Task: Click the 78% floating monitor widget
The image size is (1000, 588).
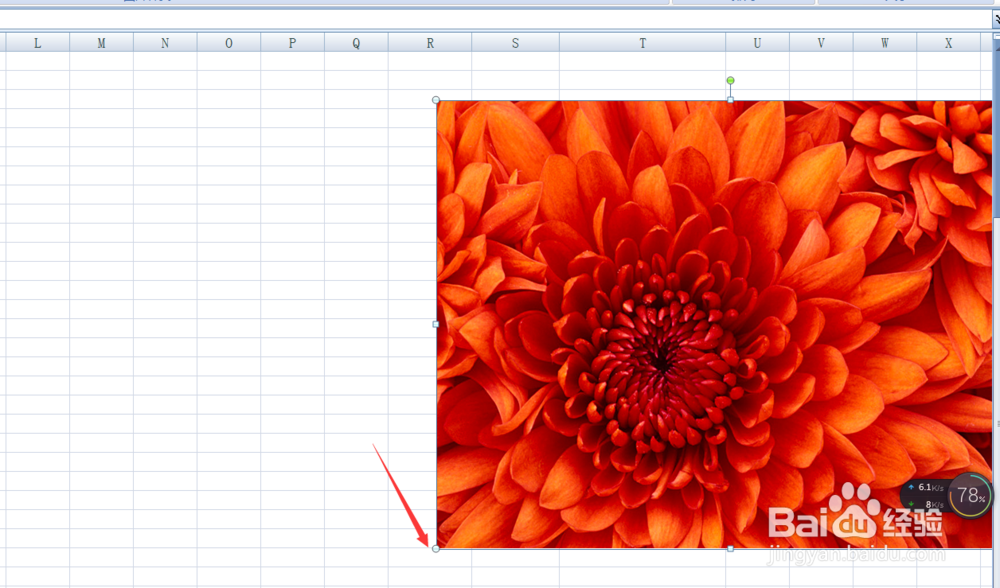Action: 971,495
